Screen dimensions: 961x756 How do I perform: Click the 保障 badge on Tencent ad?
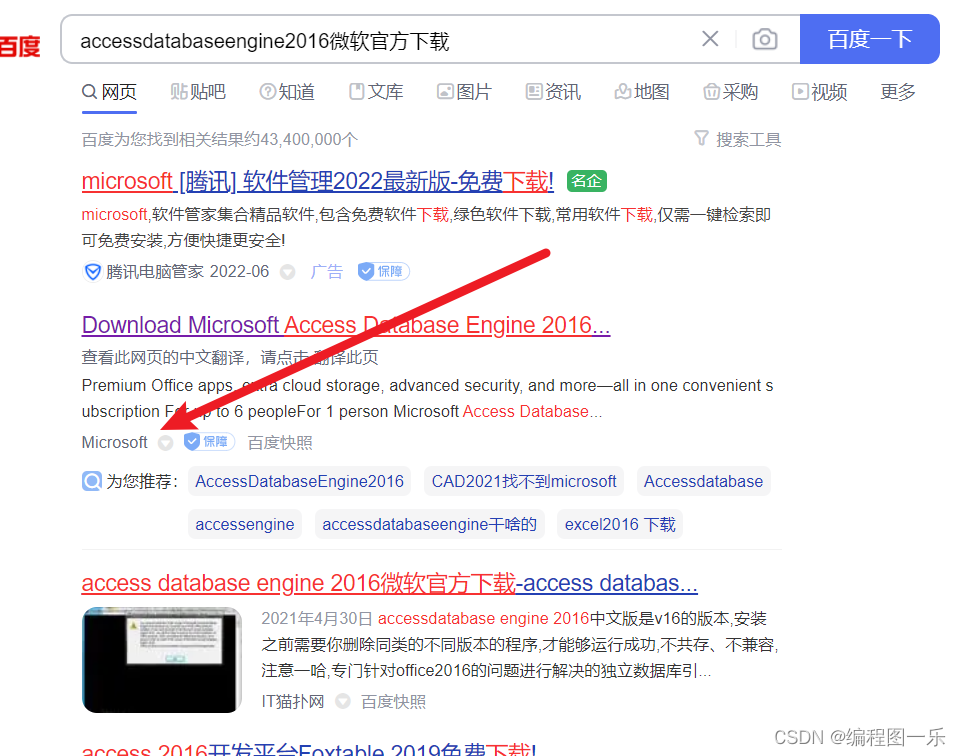point(384,271)
